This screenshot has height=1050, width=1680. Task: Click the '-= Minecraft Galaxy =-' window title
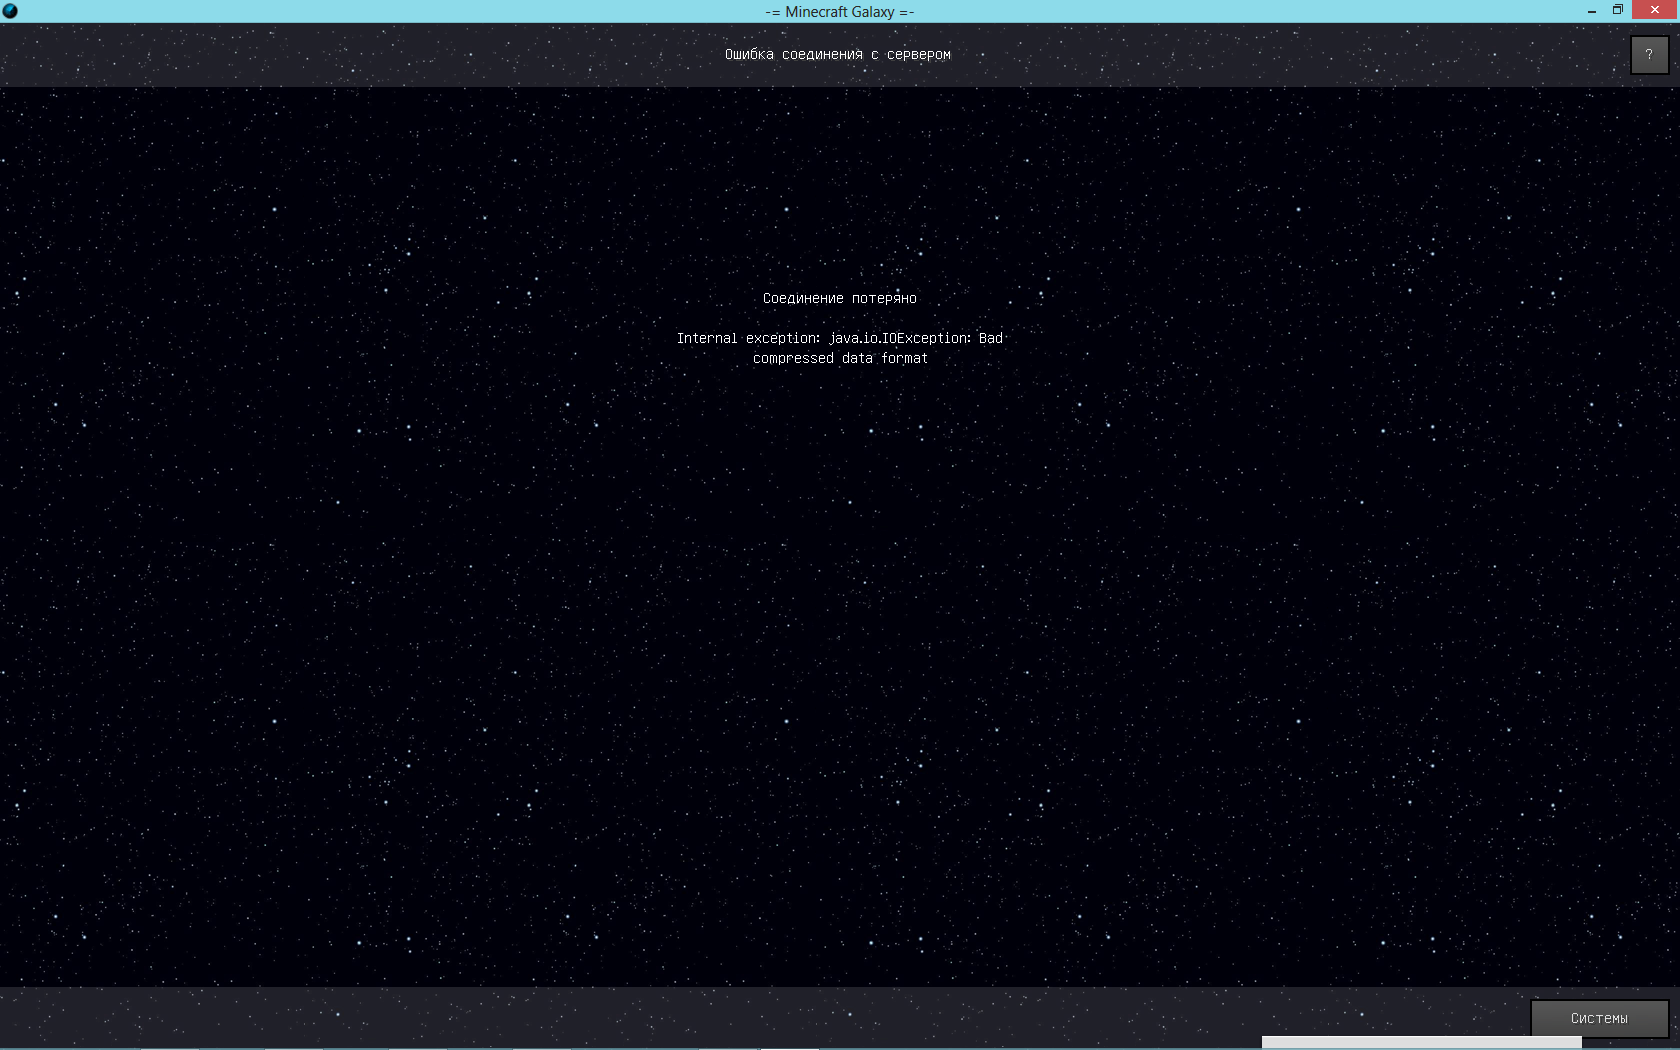(x=840, y=12)
